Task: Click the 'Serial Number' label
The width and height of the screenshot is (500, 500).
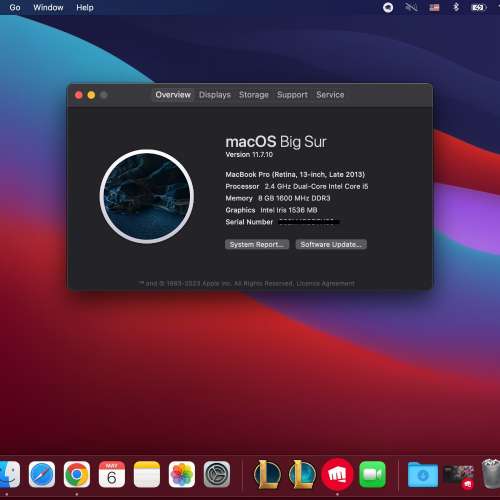Action: tap(249, 222)
